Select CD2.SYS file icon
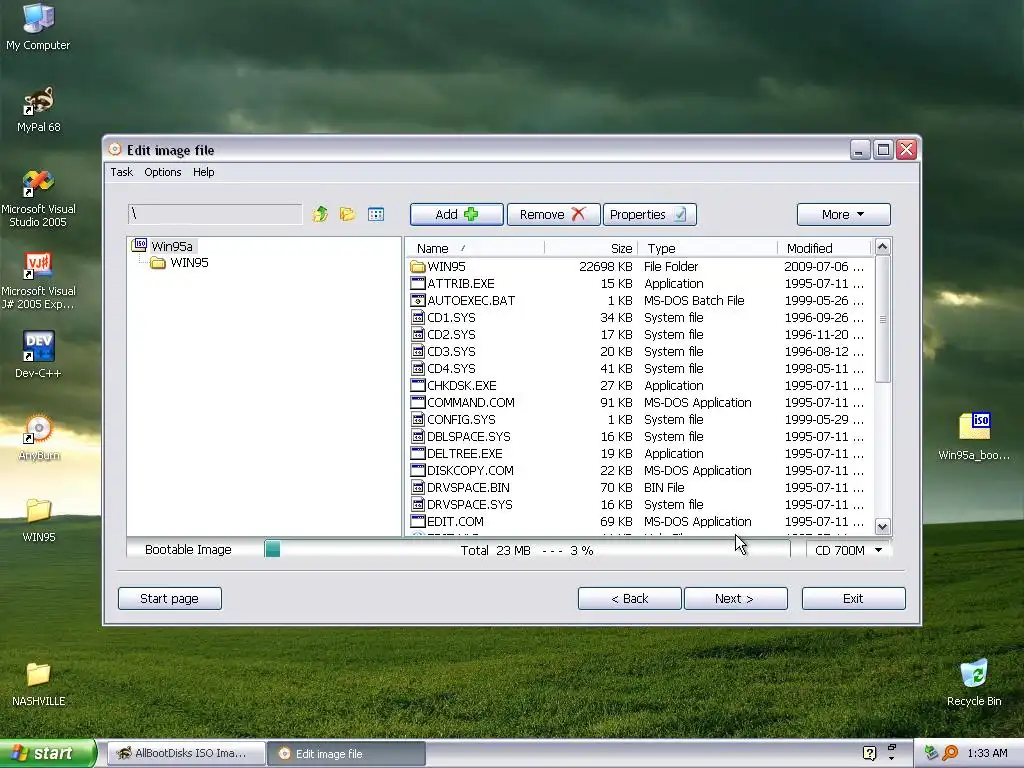The height and width of the screenshot is (768, 1024). [418, 334]
